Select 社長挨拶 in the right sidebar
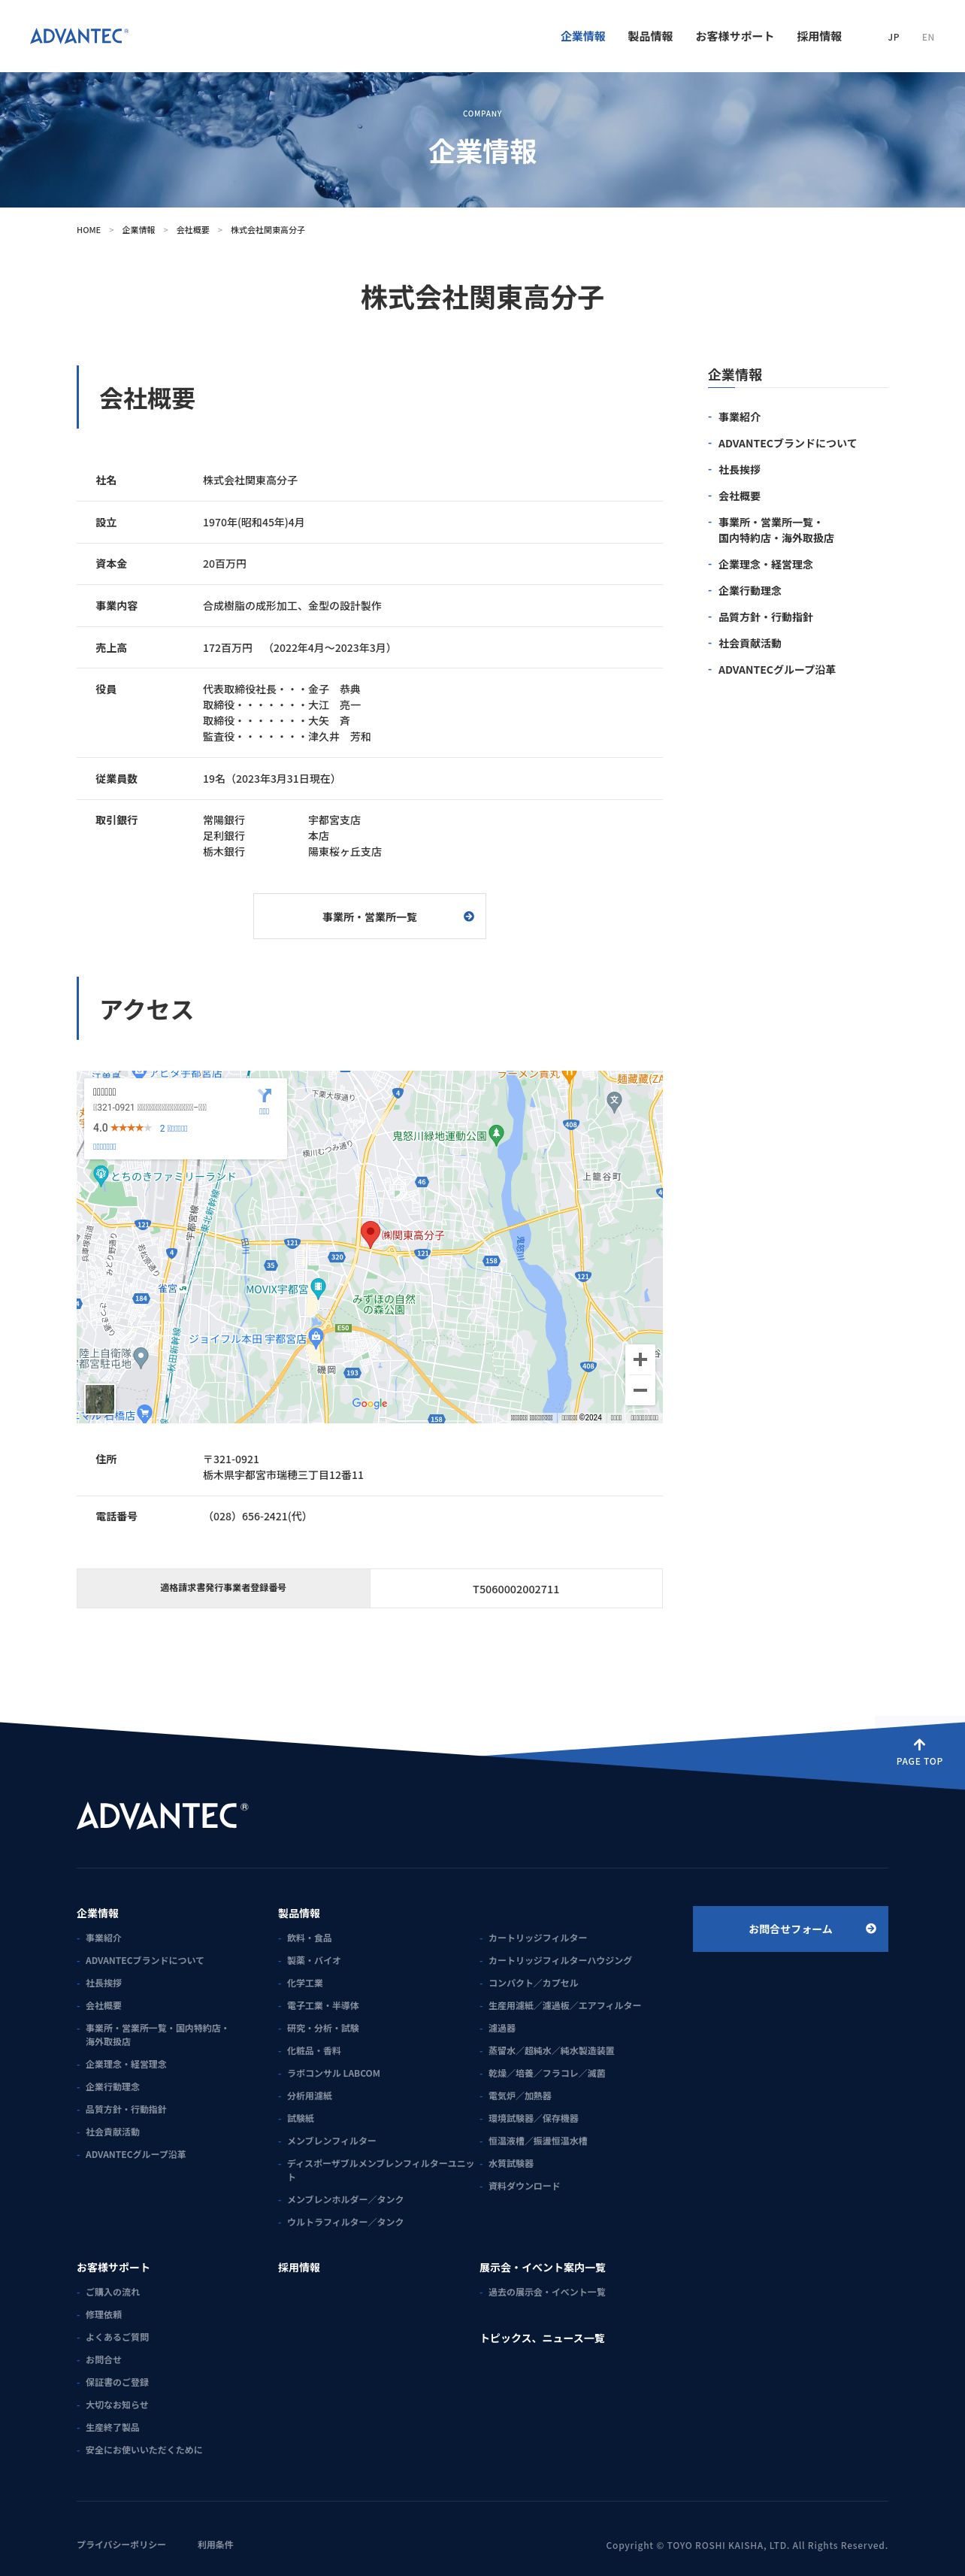Viewport: 965px width, 2576px height. pos(739,470)
